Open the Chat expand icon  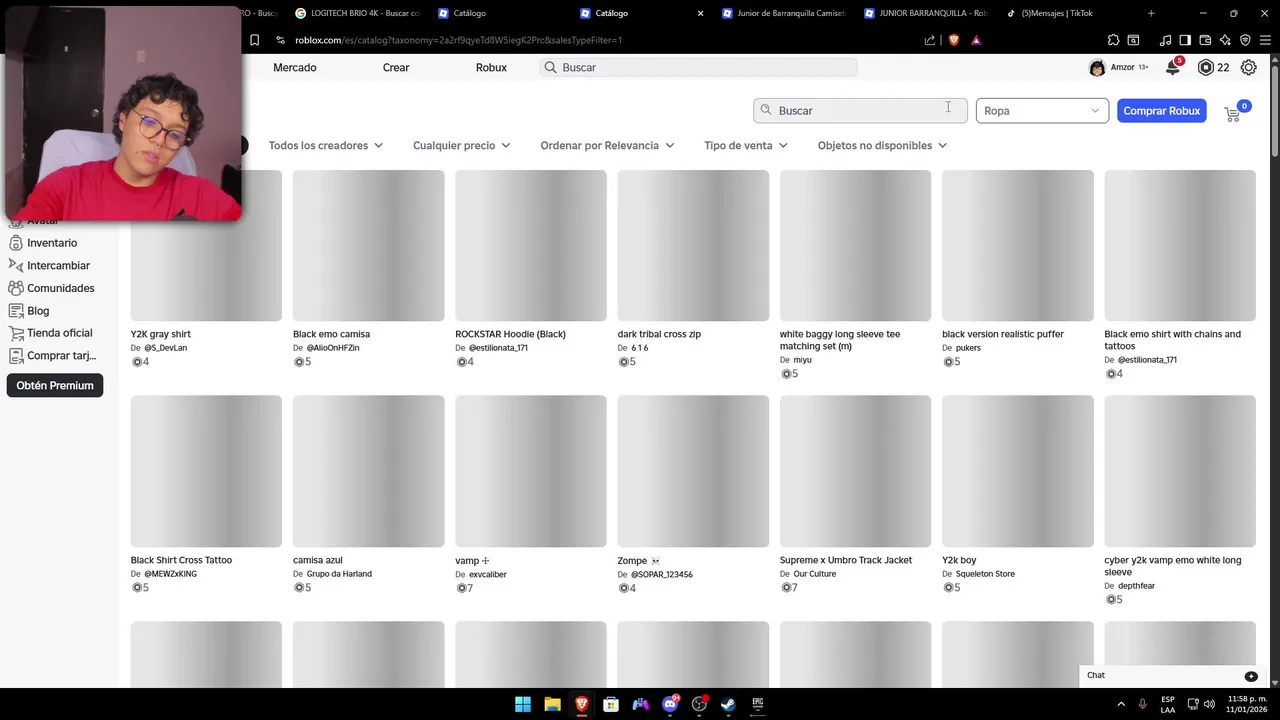1251,676
